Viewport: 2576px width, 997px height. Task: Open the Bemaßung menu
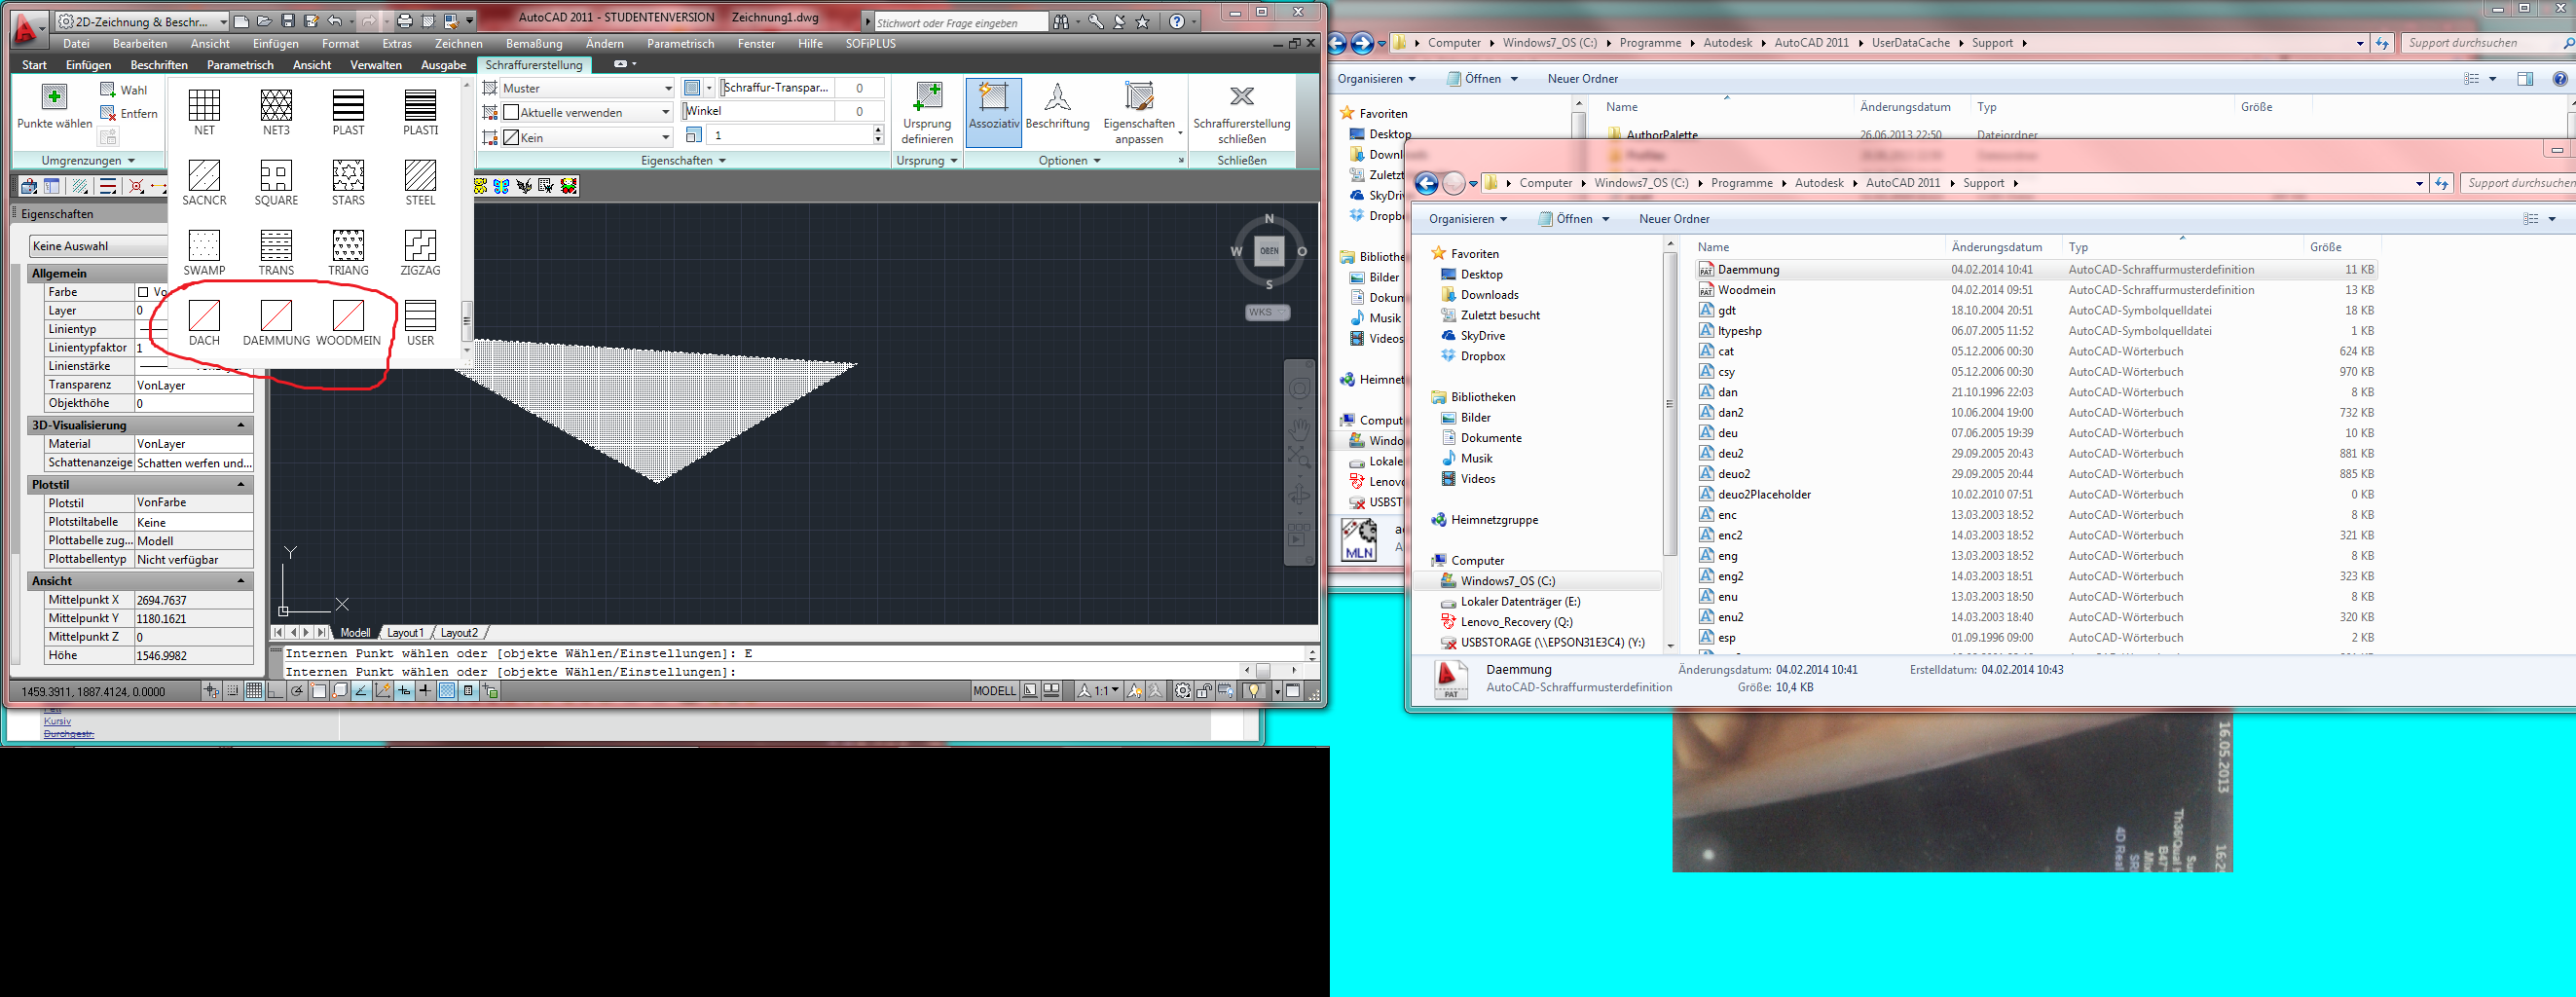[534, 44]
